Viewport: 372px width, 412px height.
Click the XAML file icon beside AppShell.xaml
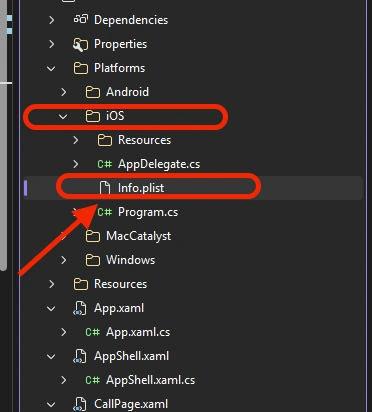[x=80, y=356]
